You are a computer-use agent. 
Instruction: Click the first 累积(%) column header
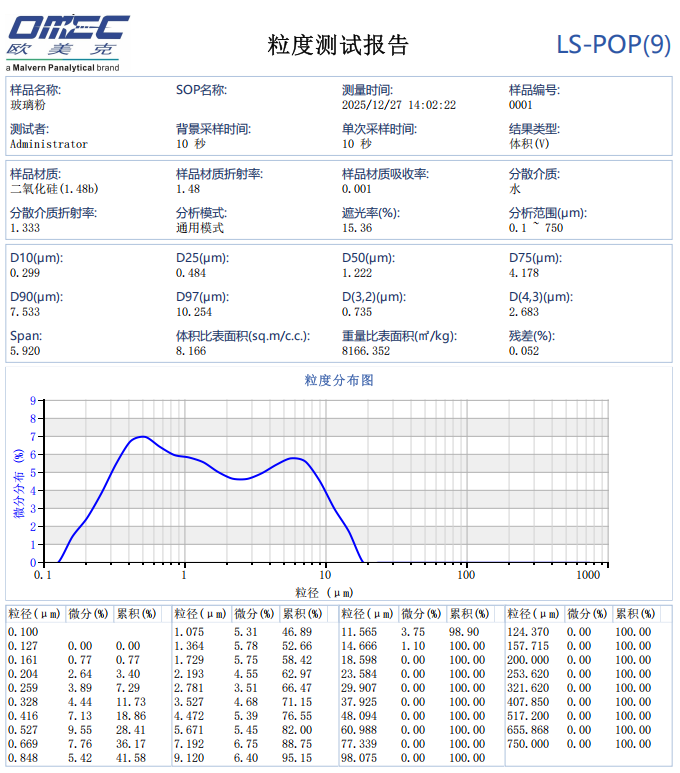[136, 614]
